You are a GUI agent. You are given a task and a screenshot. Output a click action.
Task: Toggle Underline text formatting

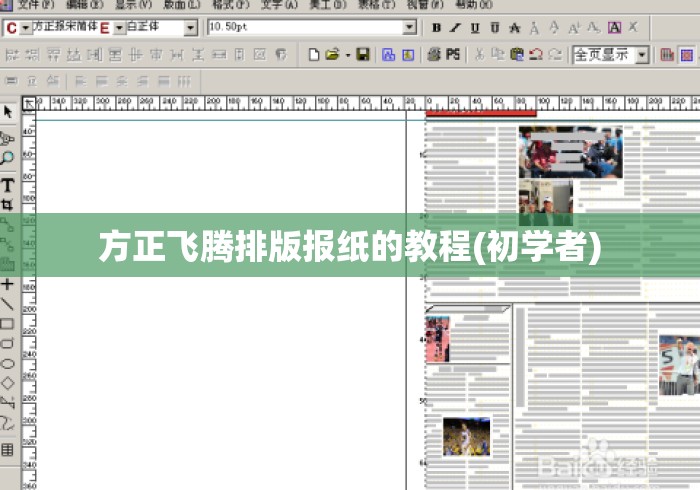[x=475, y=28]
